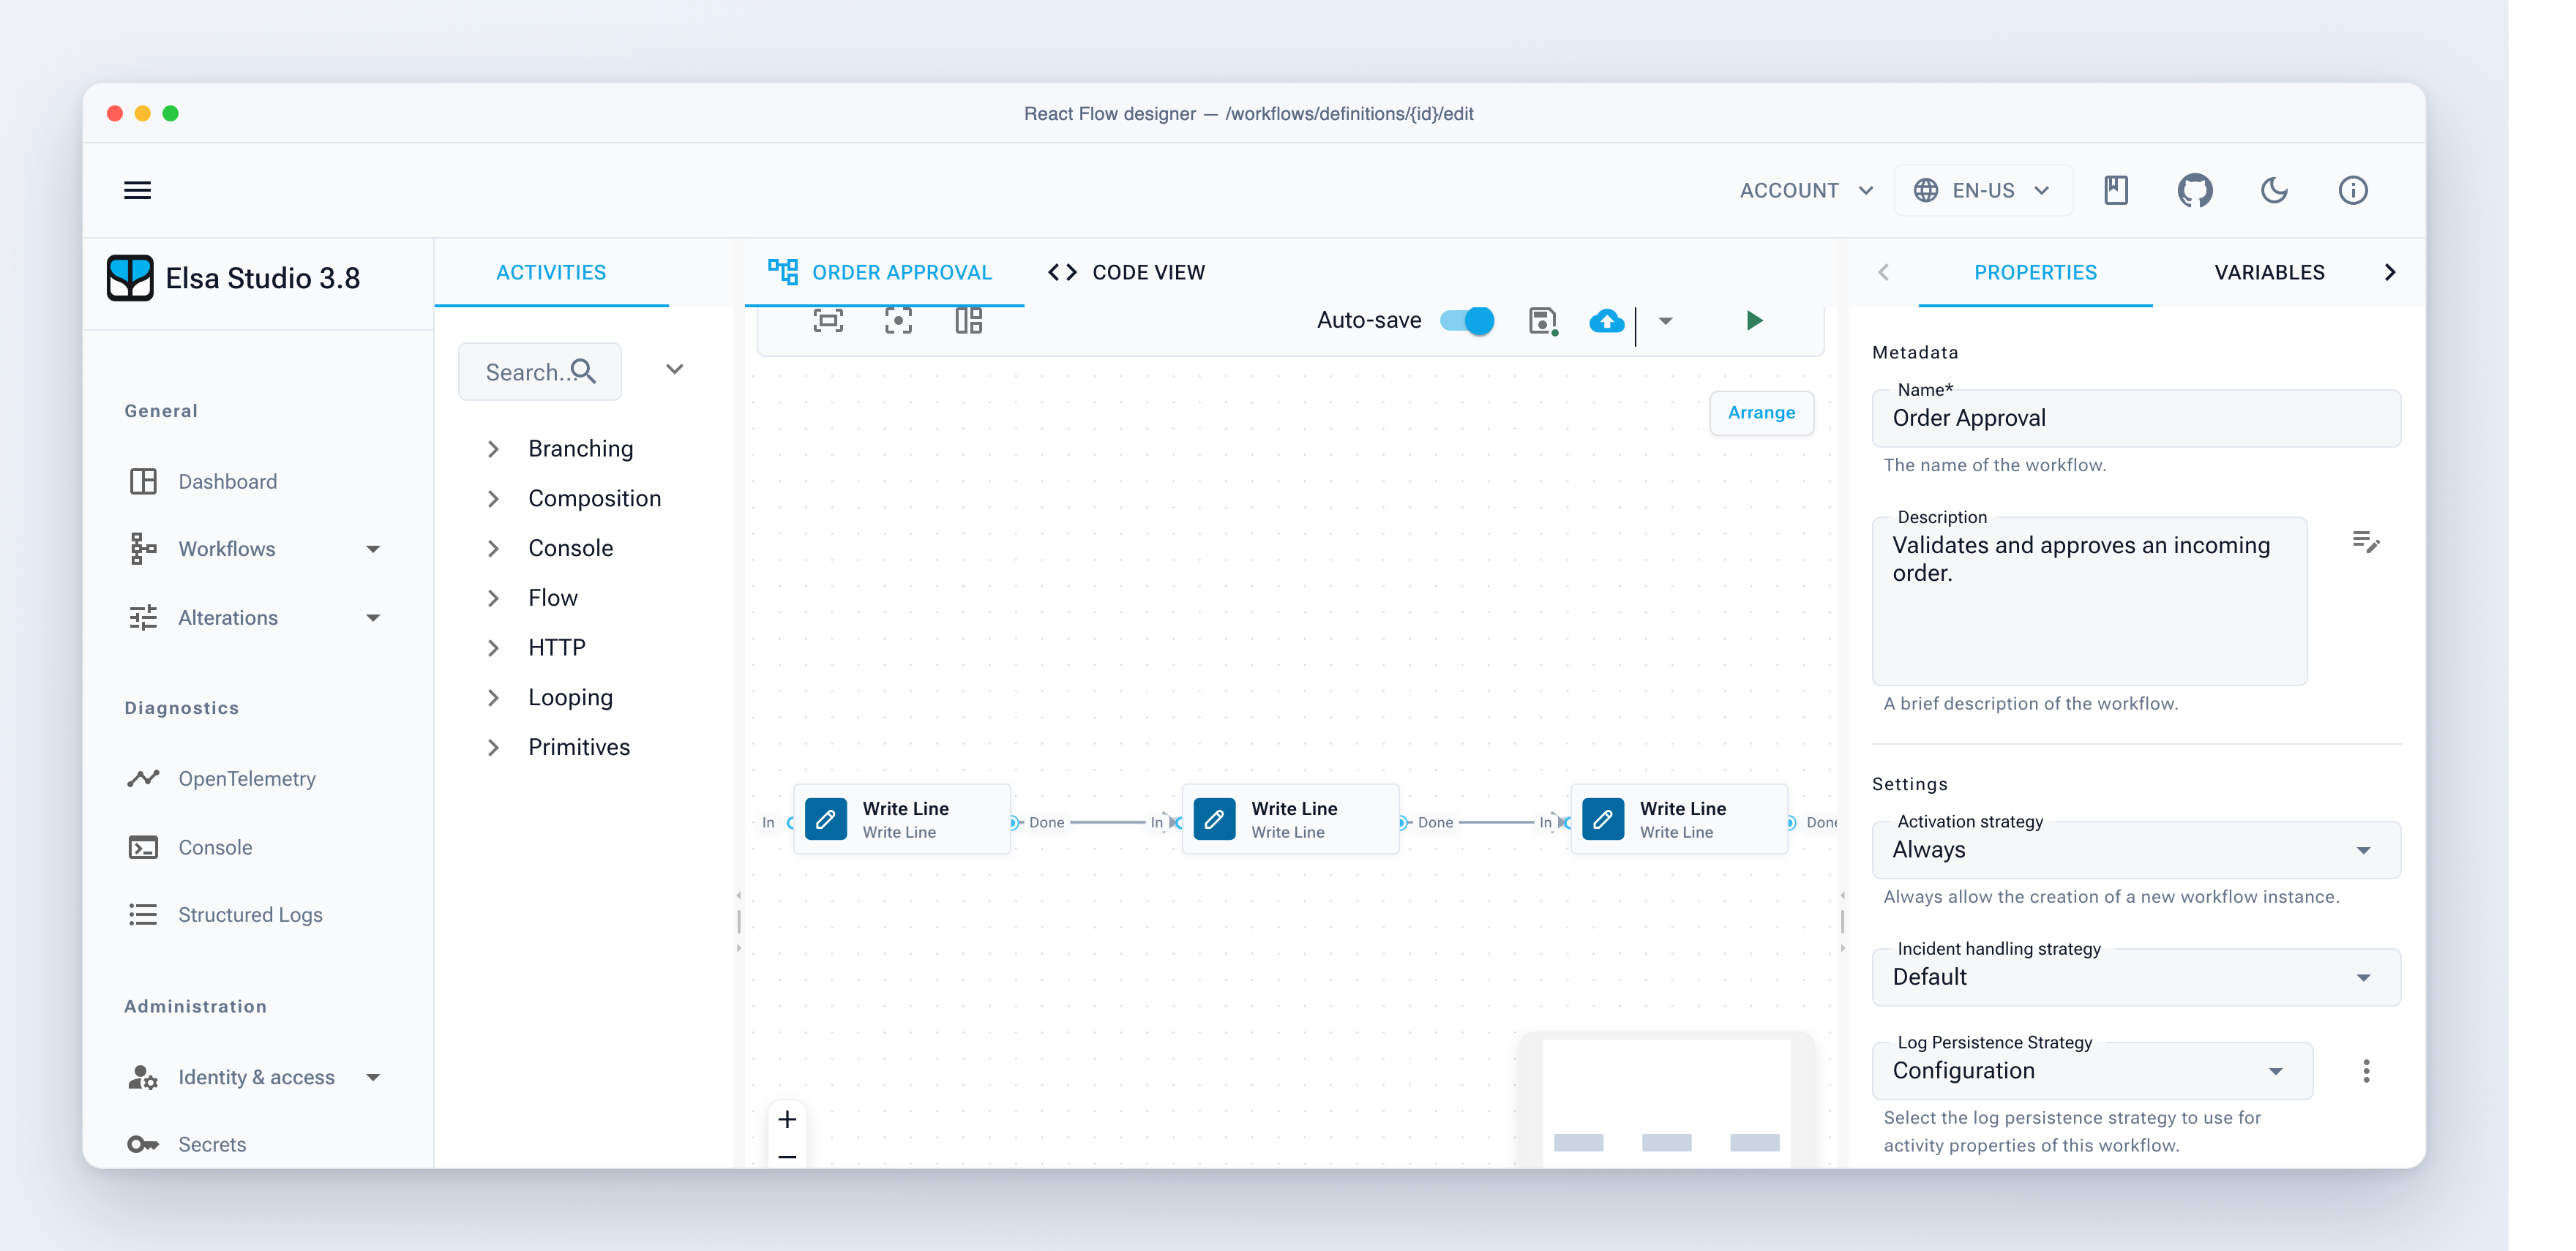Click the Secrets key icon
Screen dimensions: 2576x1251
(143, 1144)
